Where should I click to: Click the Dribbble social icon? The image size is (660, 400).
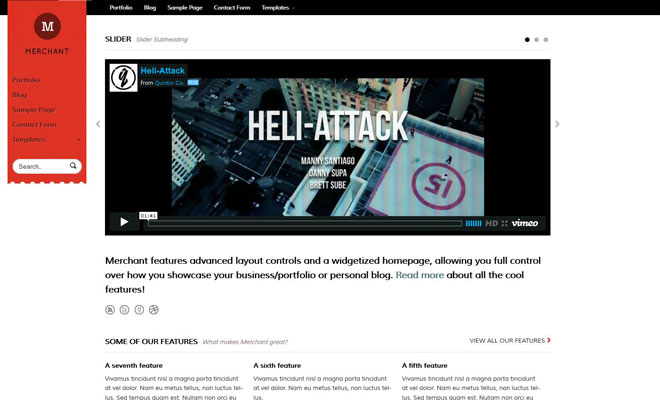(154, 310)
